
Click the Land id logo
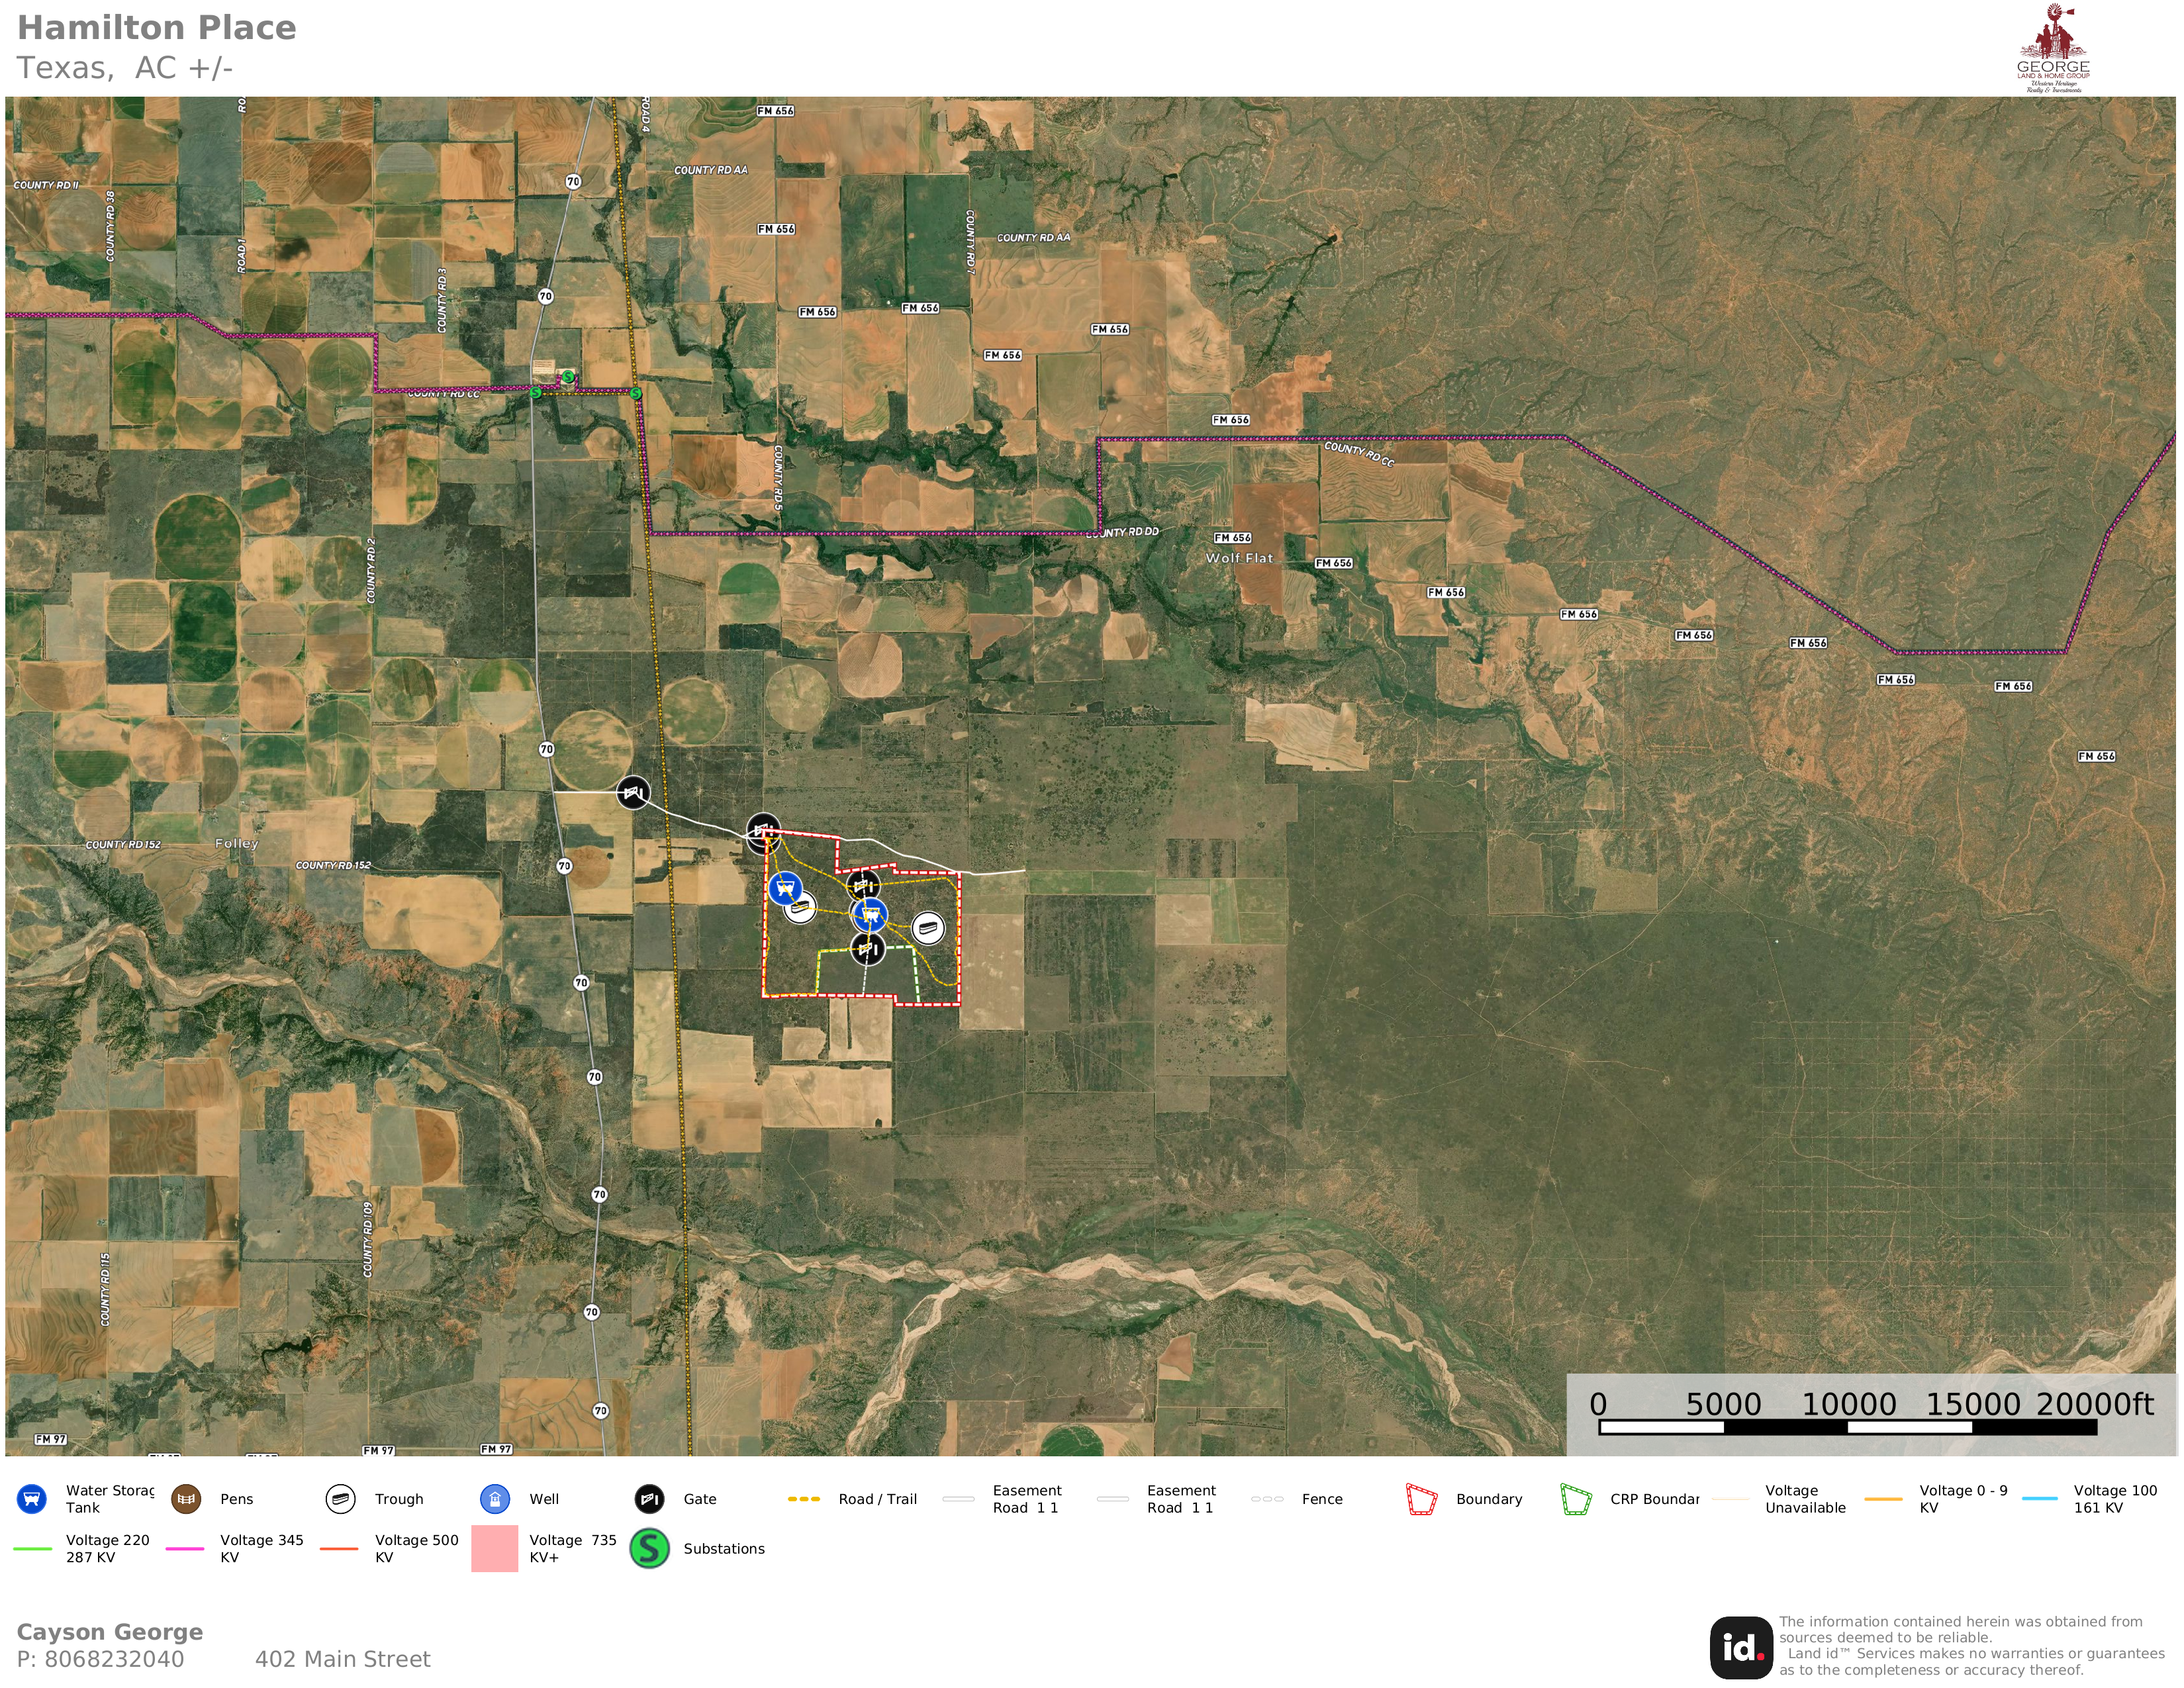(x=1741, y=1647)
